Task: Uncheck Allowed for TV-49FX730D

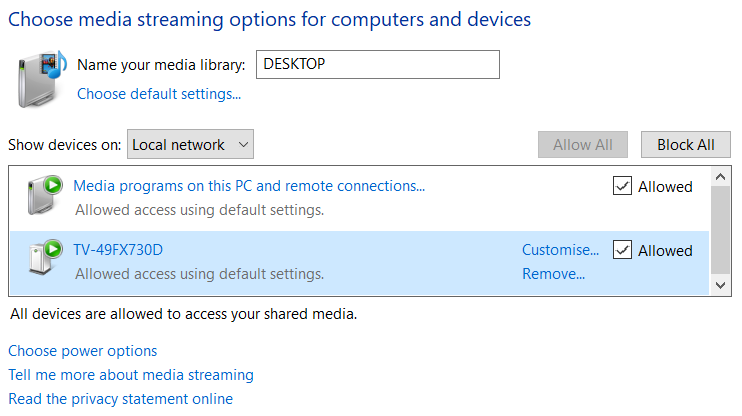Action: tap(622, 250)
